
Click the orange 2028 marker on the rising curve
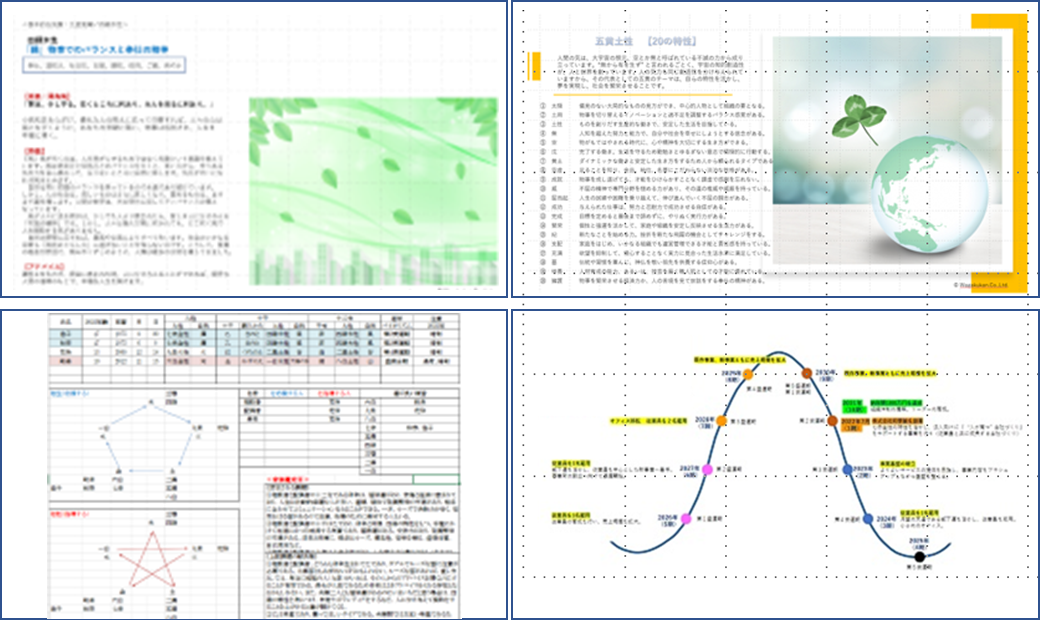point(721,421)
